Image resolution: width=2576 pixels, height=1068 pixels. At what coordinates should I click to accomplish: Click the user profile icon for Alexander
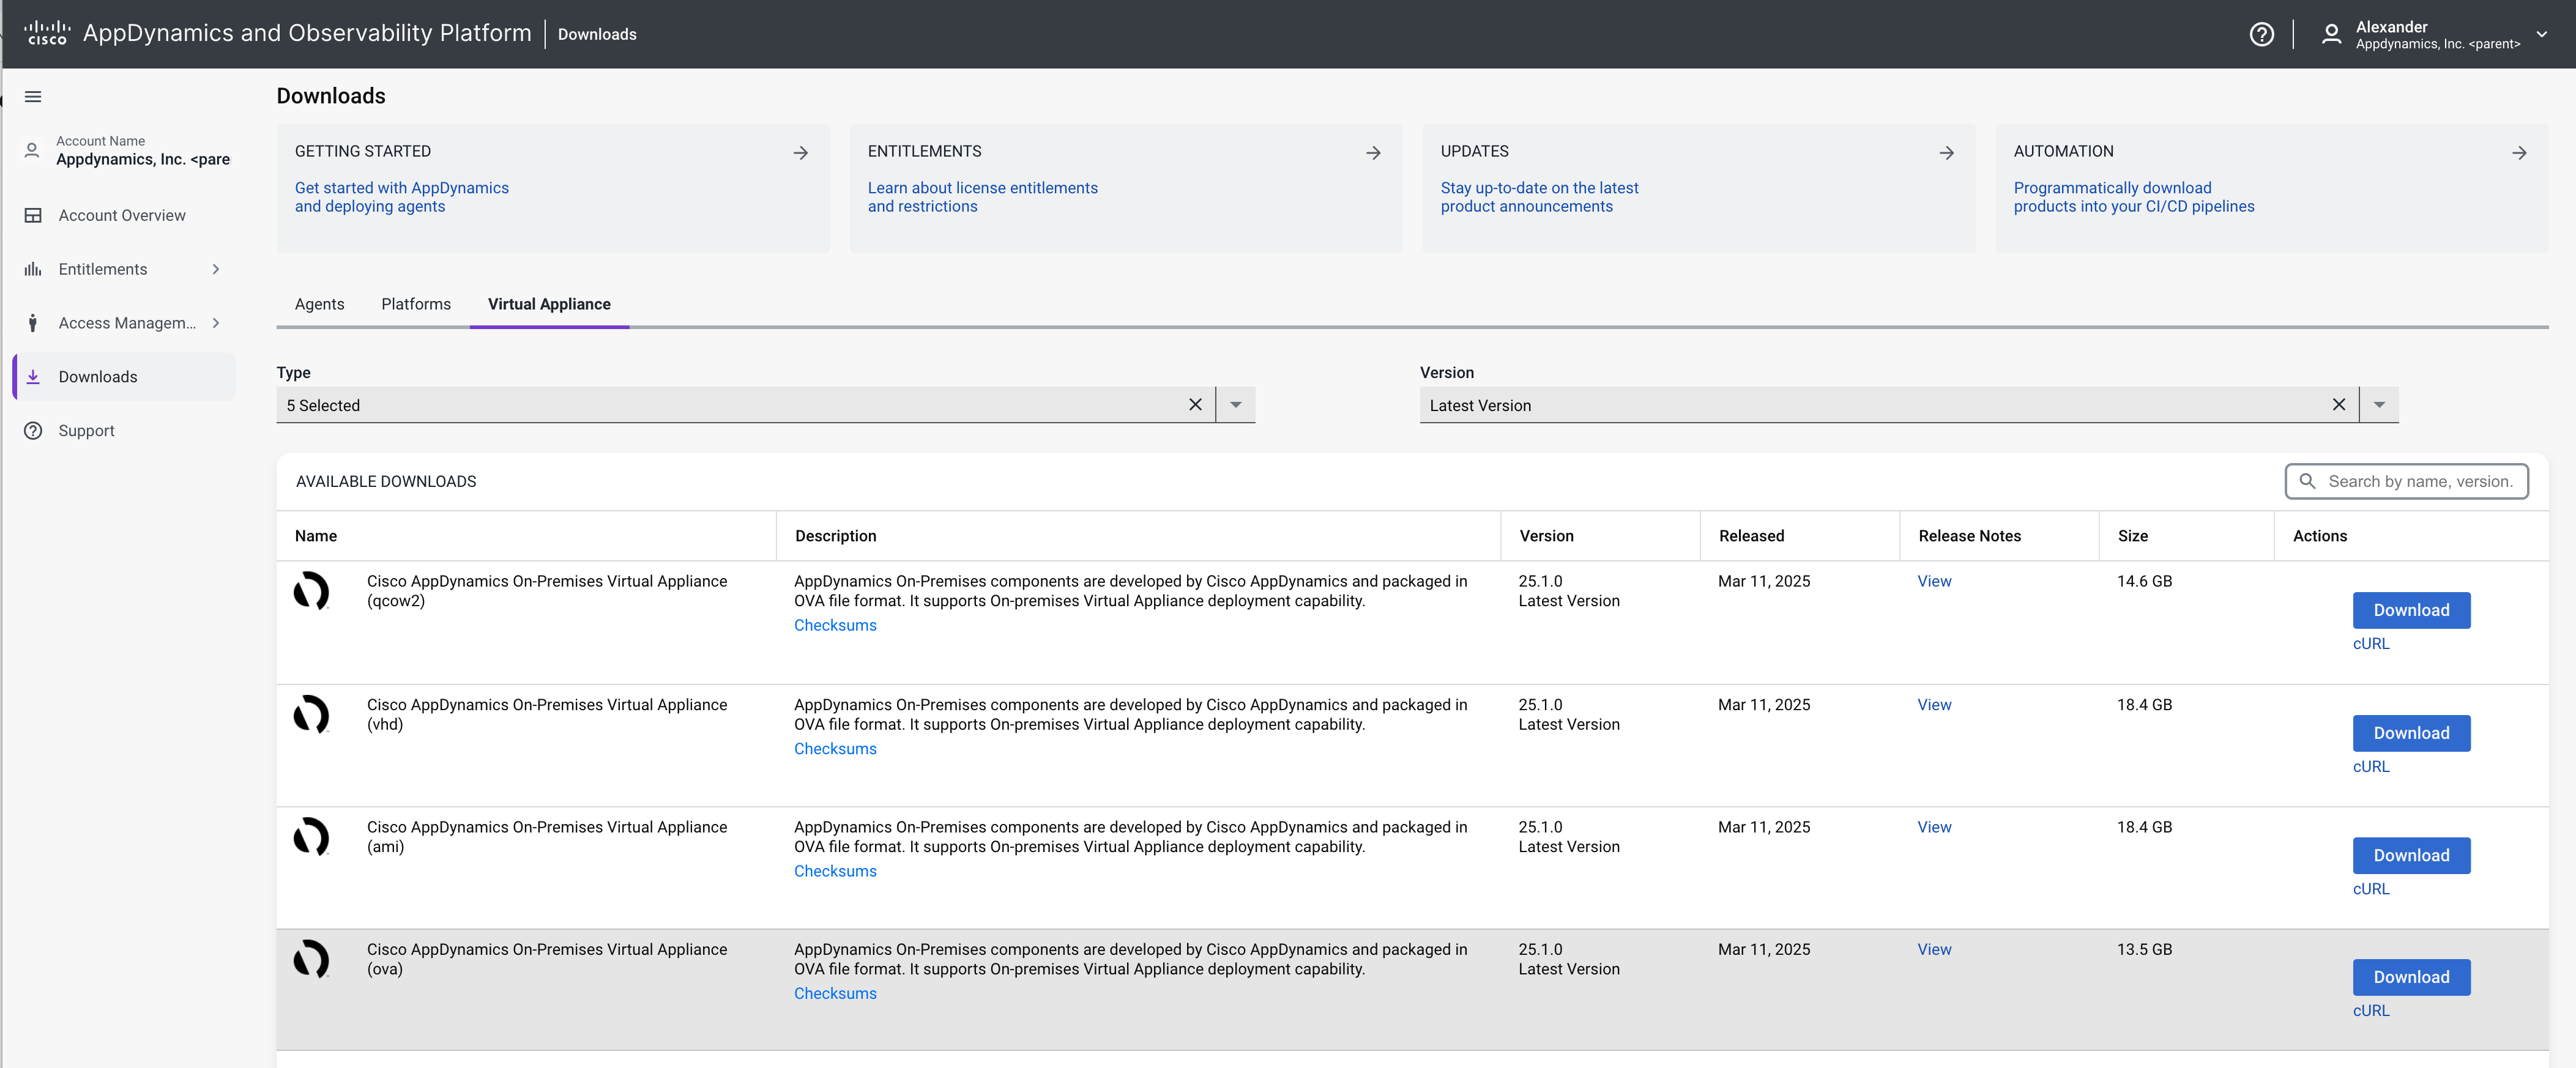click(2332, 33)
